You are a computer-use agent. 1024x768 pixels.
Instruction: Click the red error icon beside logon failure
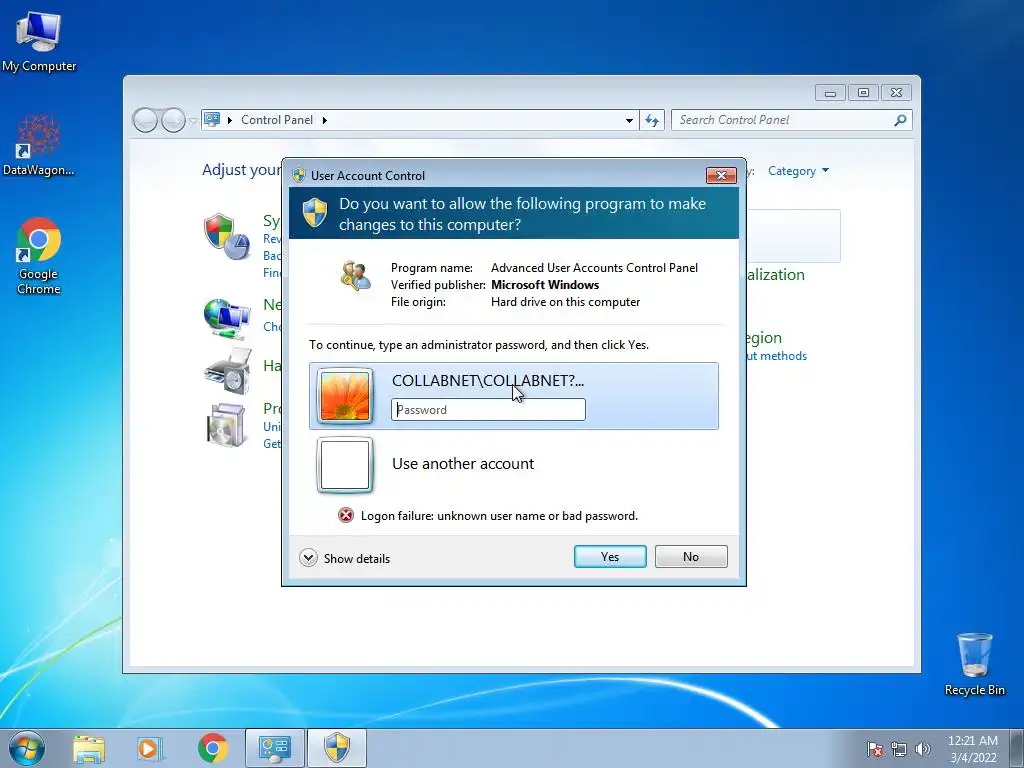pyautogui.click(x=345, y=516)
